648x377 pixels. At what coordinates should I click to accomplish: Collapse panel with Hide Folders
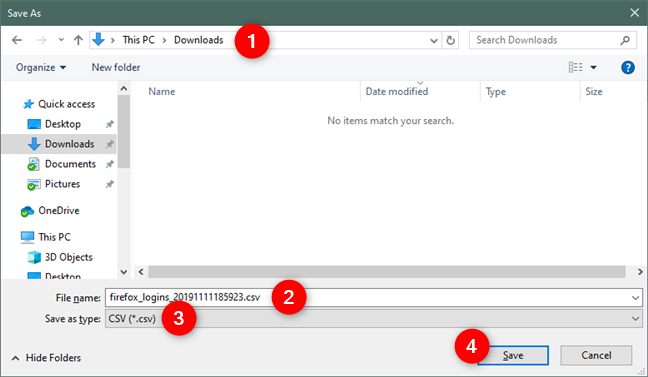pos(46,358)
